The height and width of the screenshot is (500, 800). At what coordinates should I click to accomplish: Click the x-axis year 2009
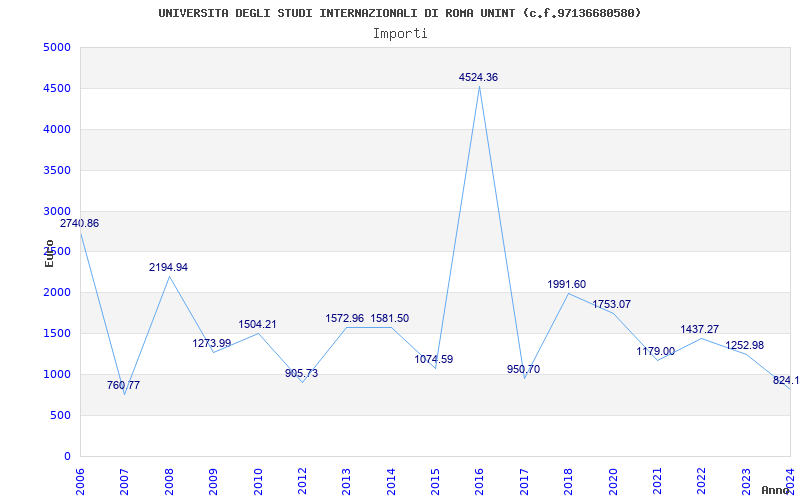coord(213,482)
